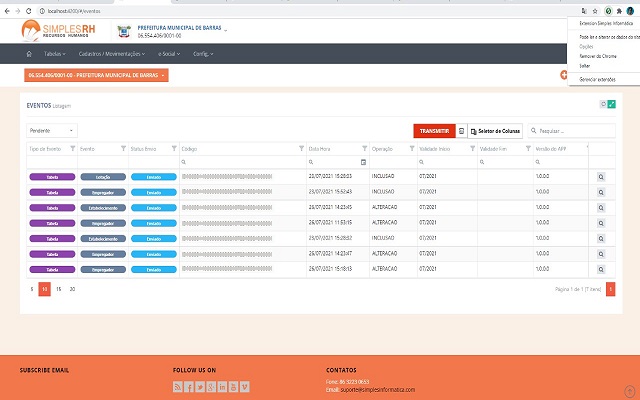Click the Pesquisar search field
The height and width of the screenshot is (400, 640).
571,131
